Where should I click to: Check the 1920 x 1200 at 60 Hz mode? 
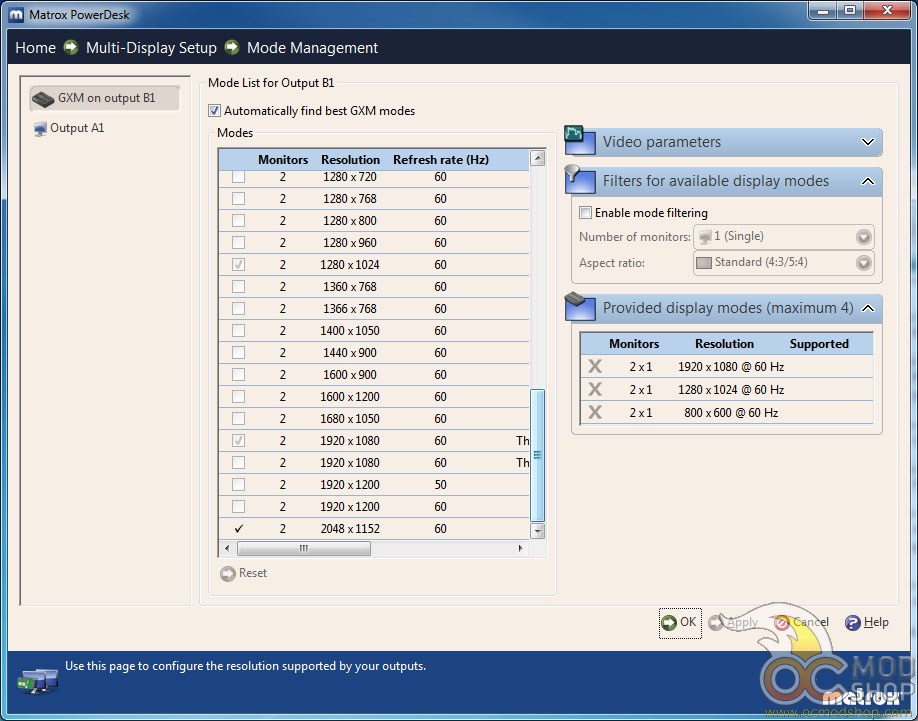point(238,507)
